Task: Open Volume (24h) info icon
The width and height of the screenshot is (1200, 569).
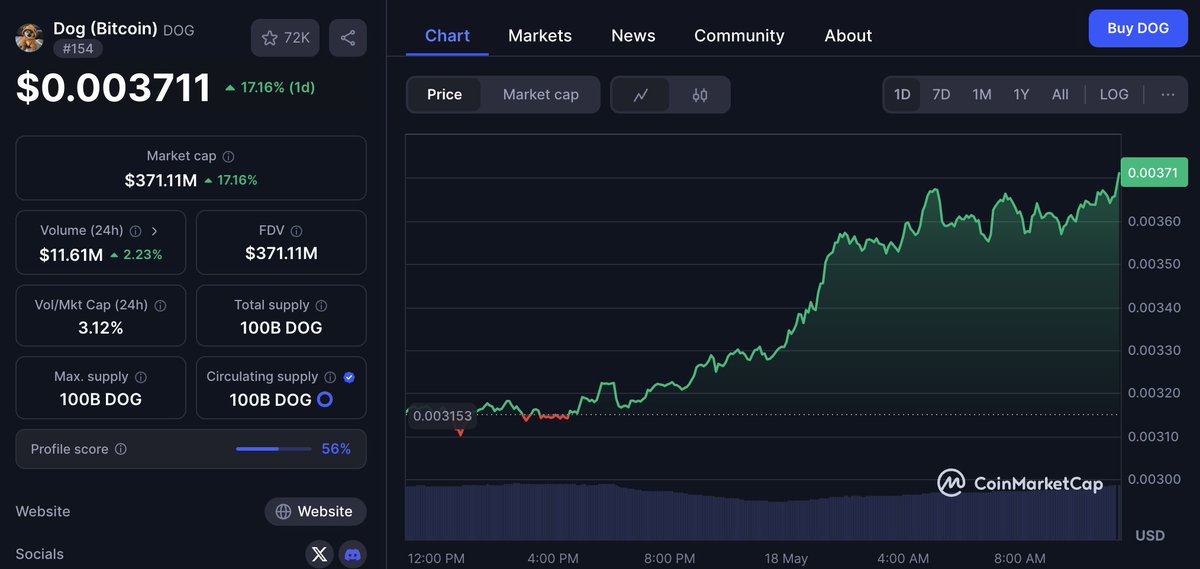Action: (135, 231)
